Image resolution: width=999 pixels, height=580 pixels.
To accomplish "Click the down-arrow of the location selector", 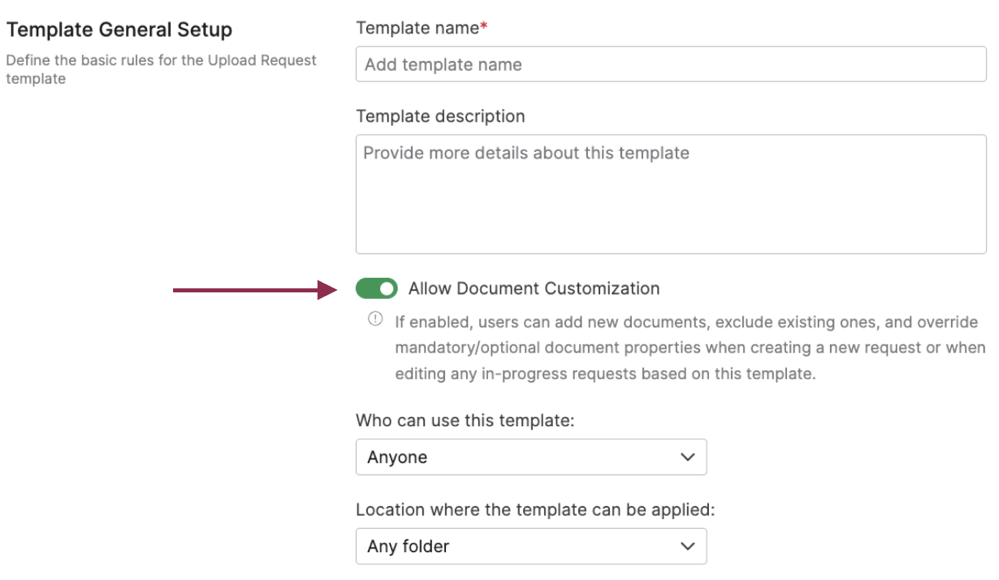I will [x=687, y=546].
